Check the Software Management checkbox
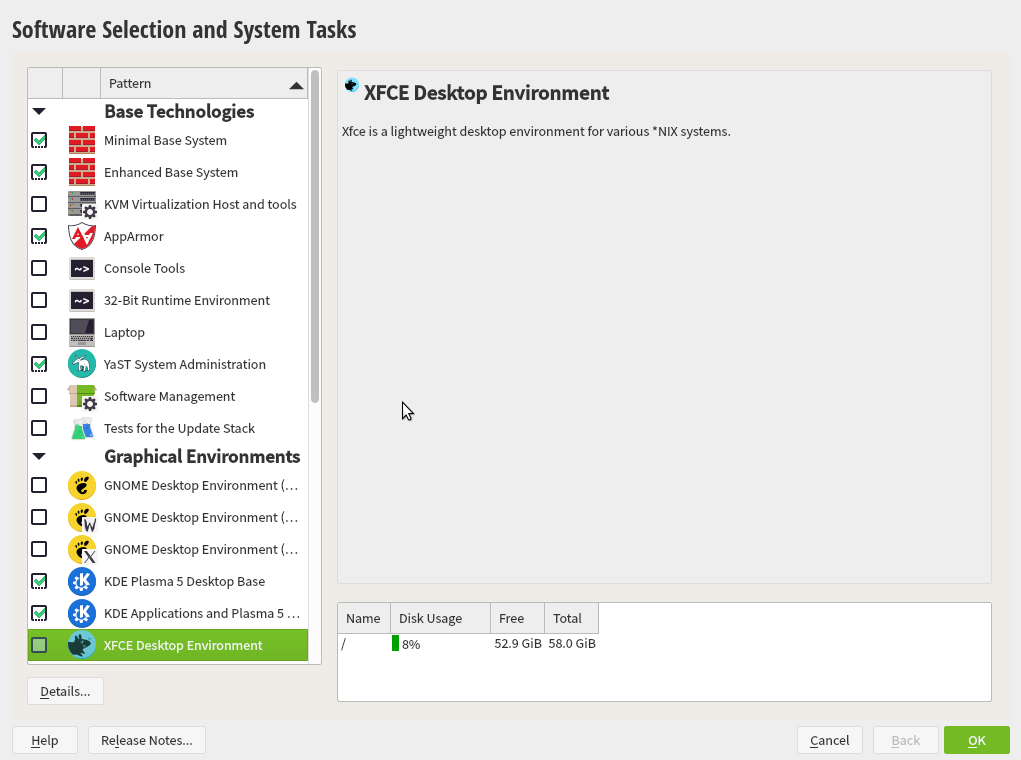Viewport: 1021px width, 760px height. (x=39, y=396)
